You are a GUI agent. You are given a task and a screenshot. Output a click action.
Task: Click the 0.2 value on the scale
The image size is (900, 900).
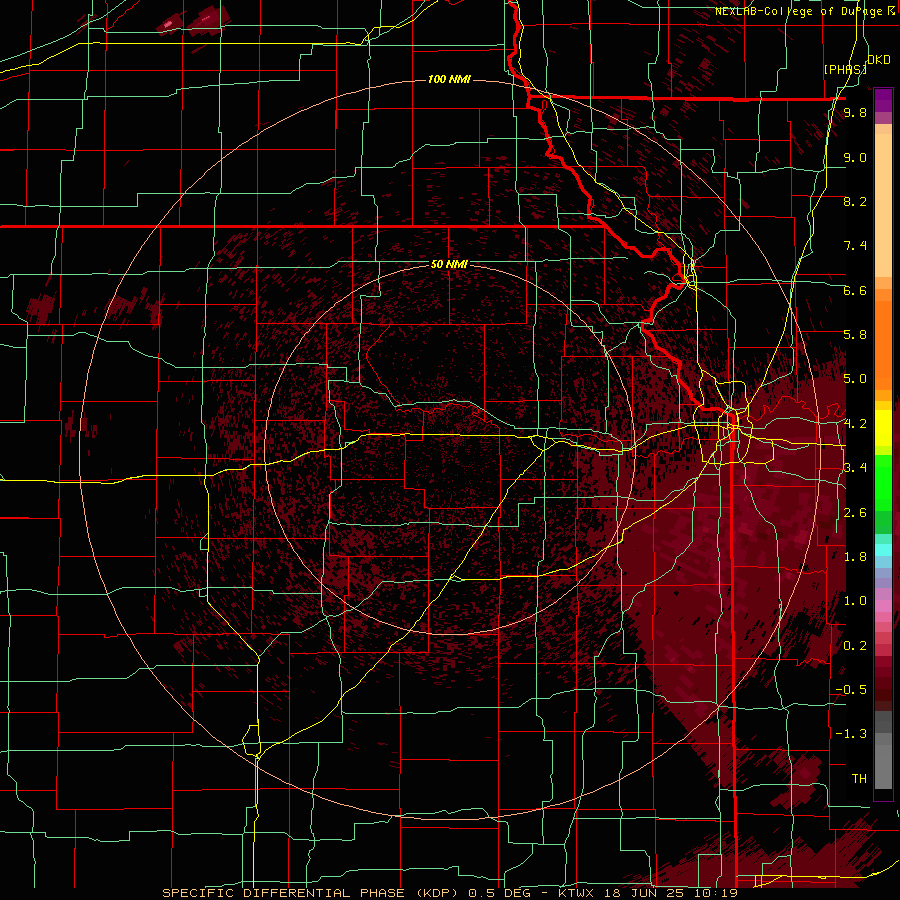855,646
